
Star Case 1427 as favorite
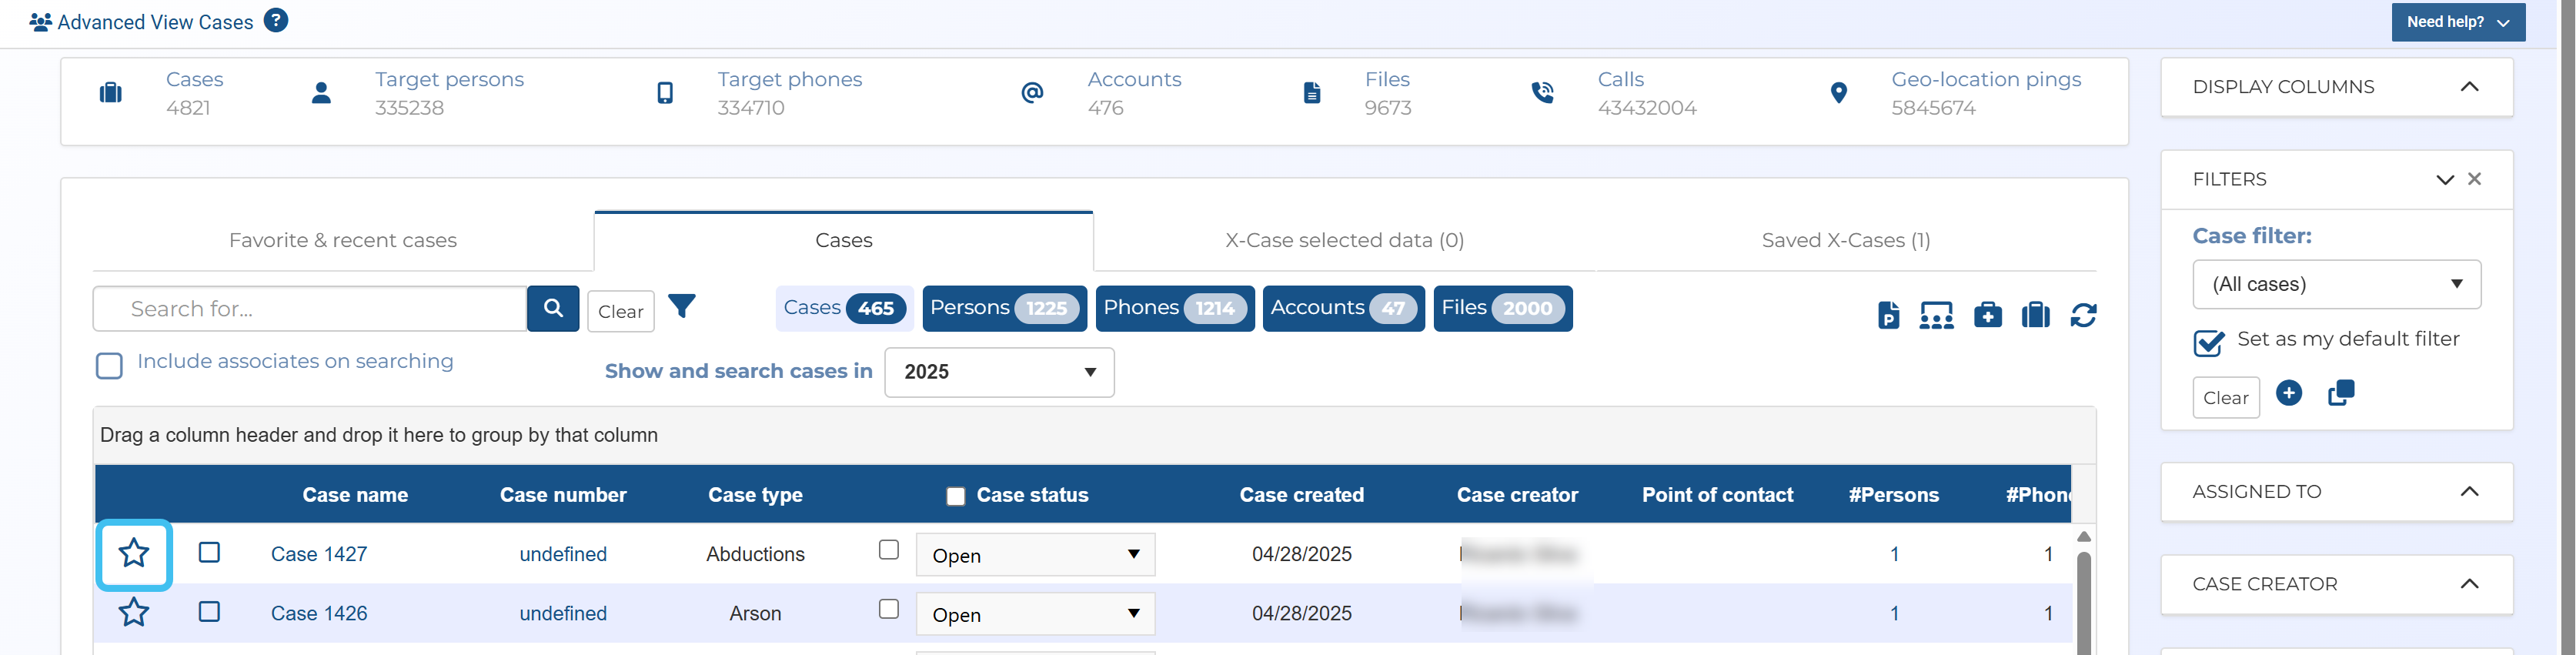(134, 553)
